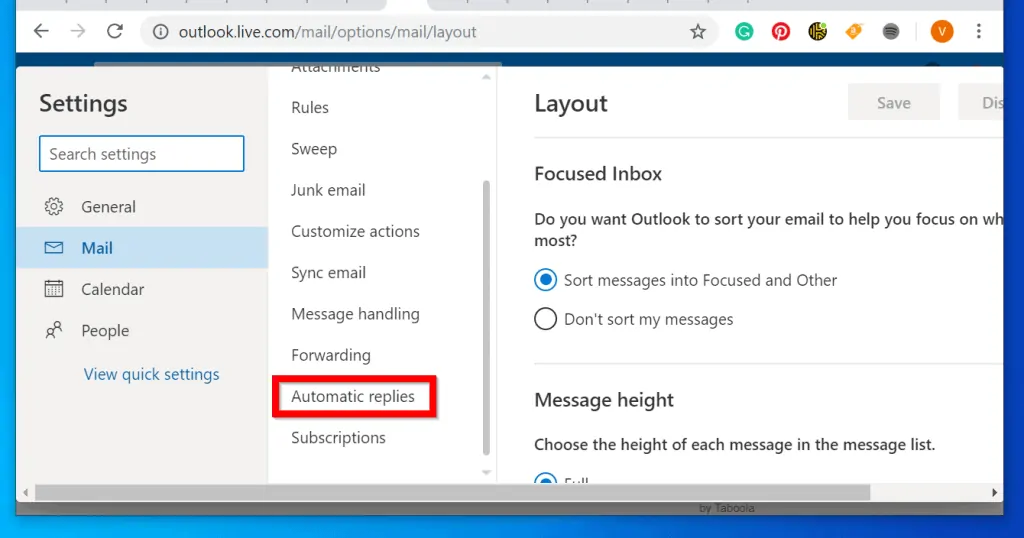Click the orange tag extension icon
This screenshot has width=1024, height=538.
tap(854, 31)
